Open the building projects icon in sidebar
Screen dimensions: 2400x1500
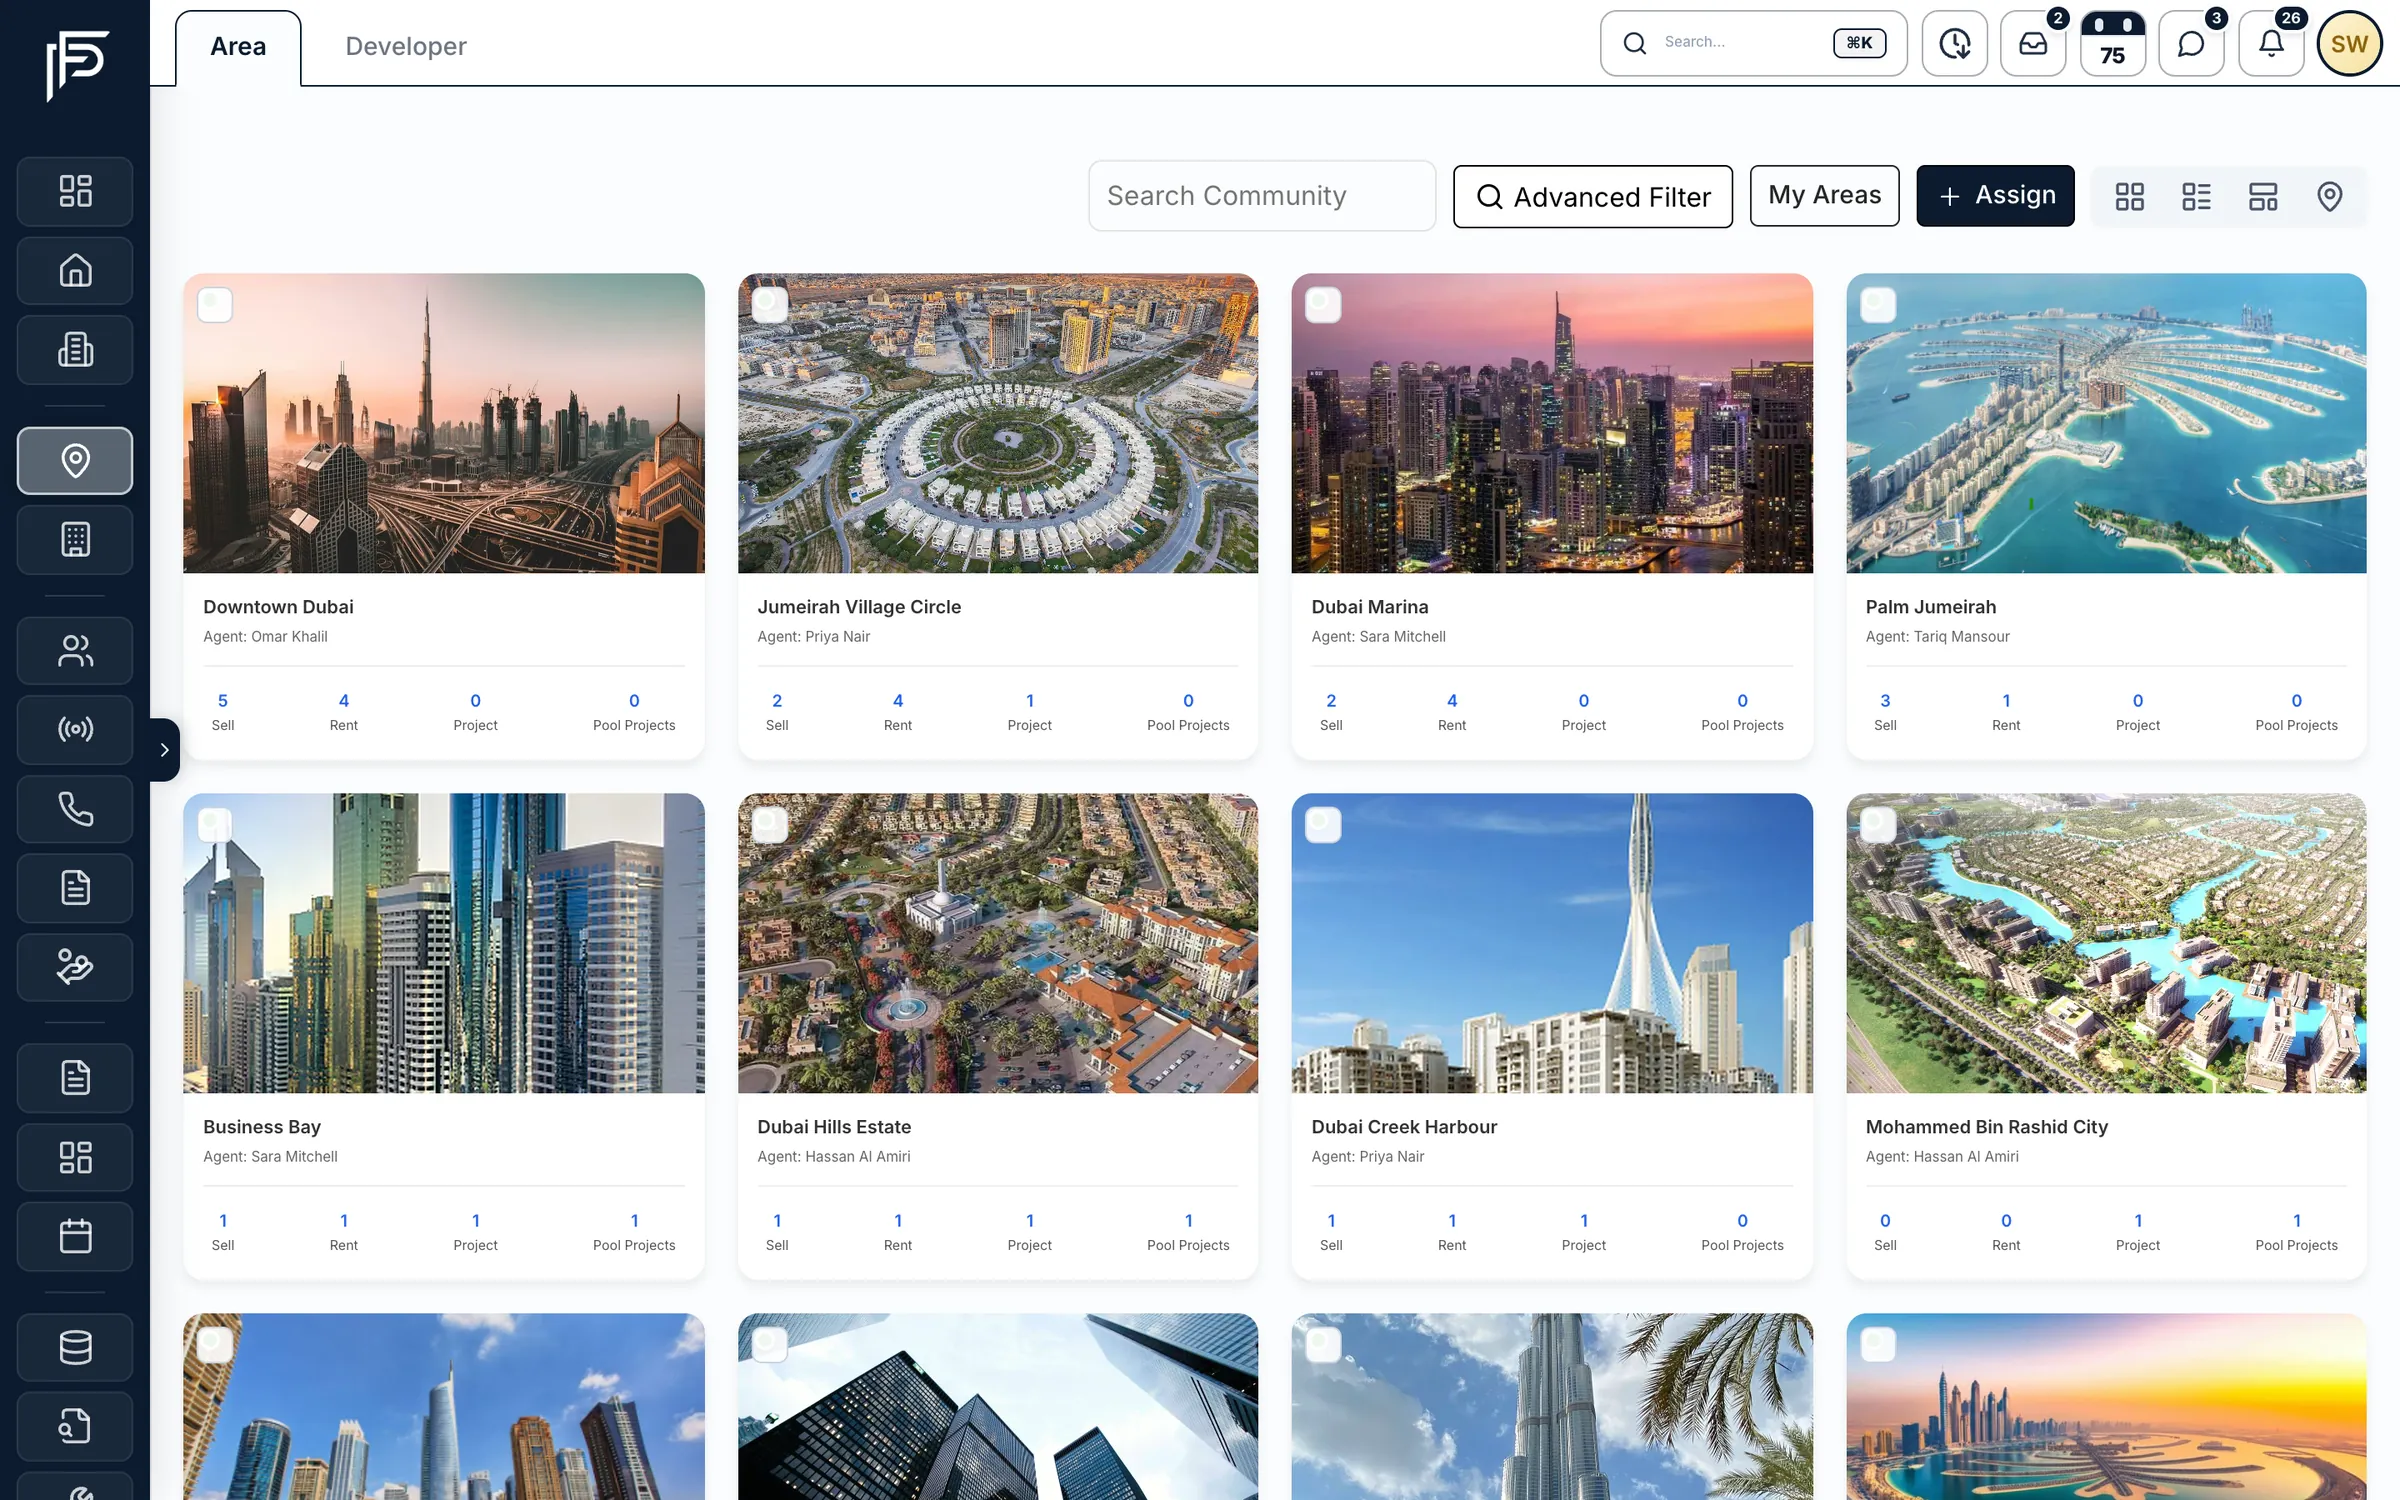coord(75,350)
